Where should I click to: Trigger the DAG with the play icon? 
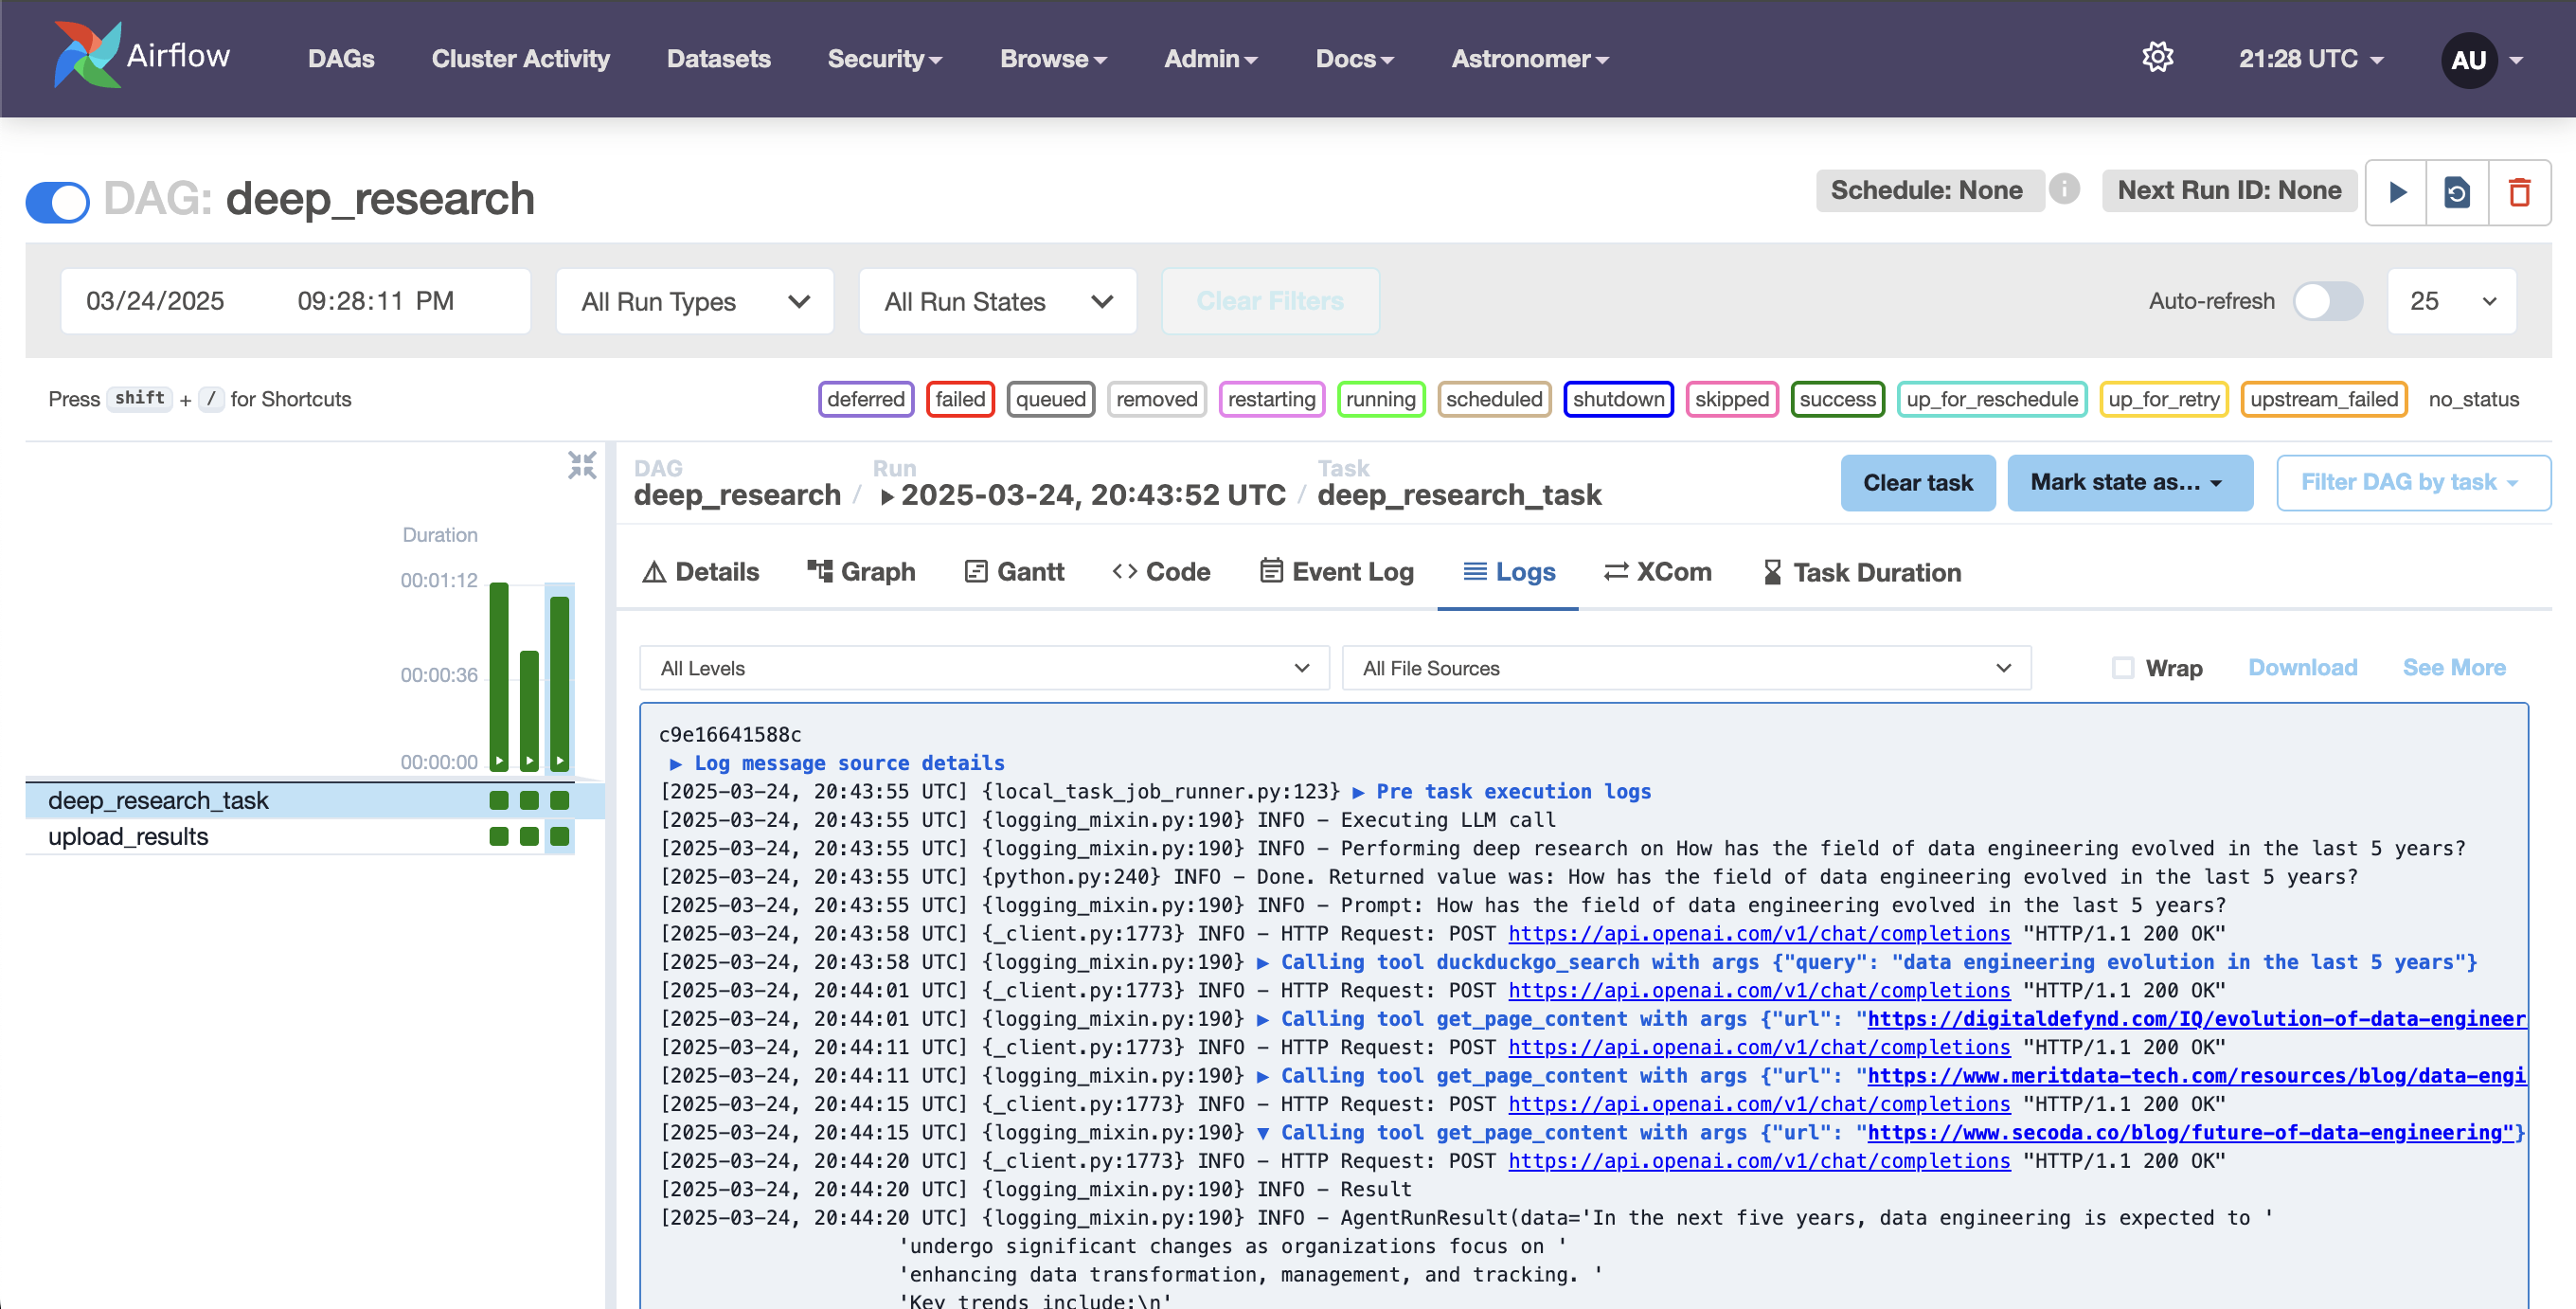point(2396,192)
